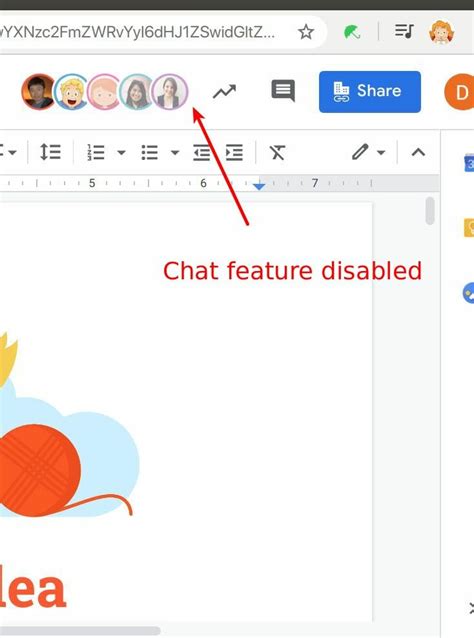474x638 pixels.
Task: Open comment history icon
Action: [283, 91]
